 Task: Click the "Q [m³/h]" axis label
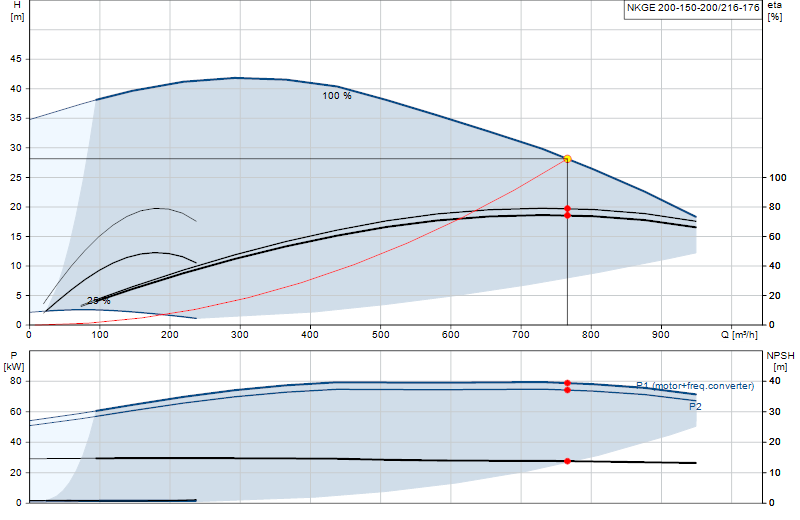click(x=739, y=335)
